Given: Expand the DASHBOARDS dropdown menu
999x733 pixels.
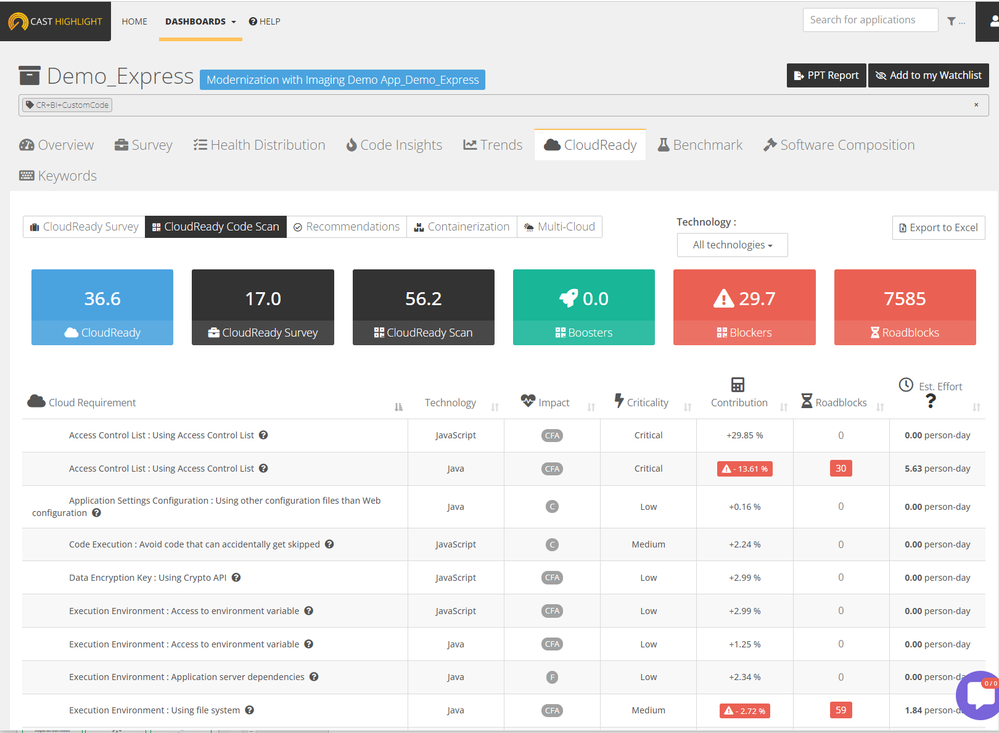Looking at the screenshot, I should 200,22.
